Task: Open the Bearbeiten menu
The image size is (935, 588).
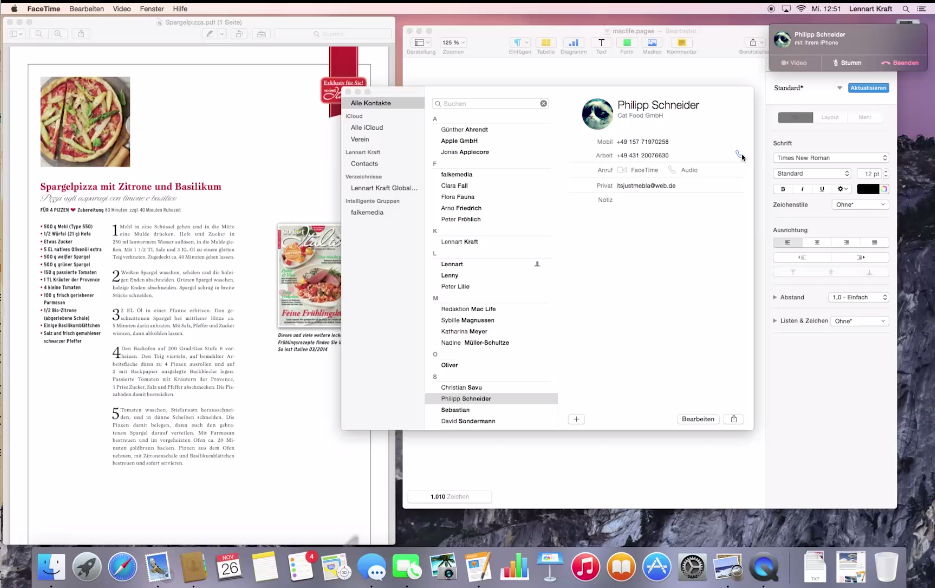Action: (86, 9)
